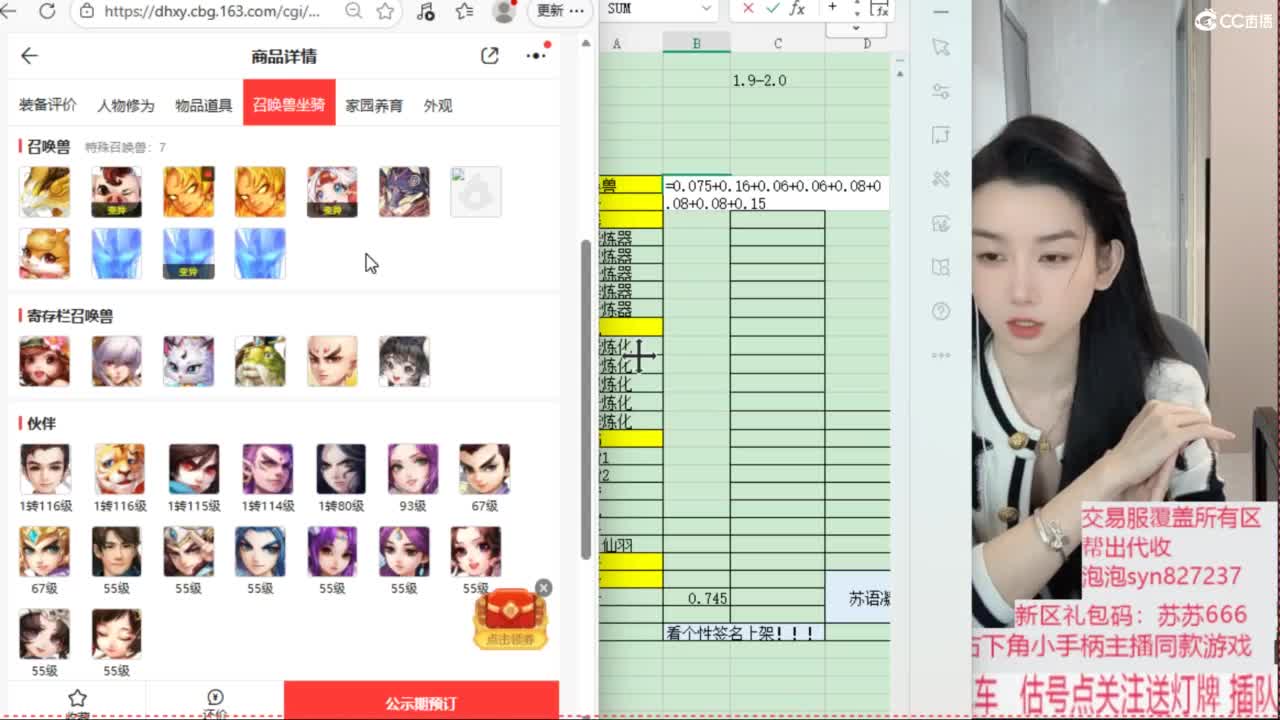Open the sliders settings icon in side panel
This screenshot has width=1280, height=720.
point(940,91)
